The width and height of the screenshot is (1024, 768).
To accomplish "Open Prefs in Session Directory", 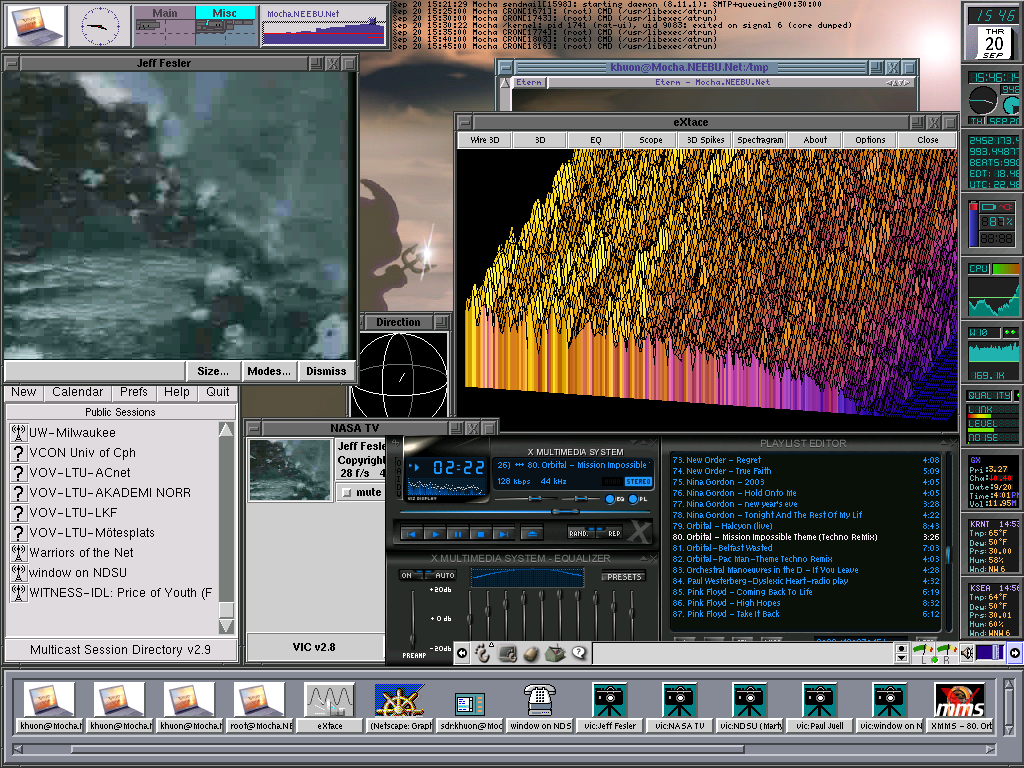I will pyautogui.click(x=134, y=392).
